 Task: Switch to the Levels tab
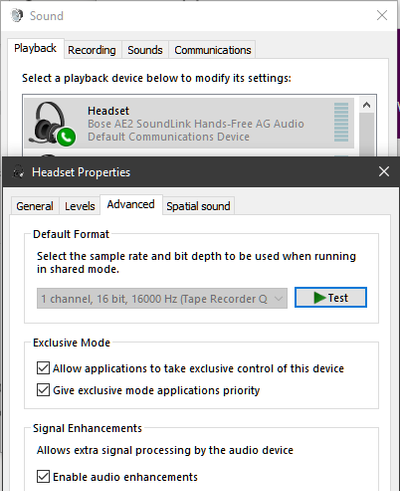(x=80, y=206)
